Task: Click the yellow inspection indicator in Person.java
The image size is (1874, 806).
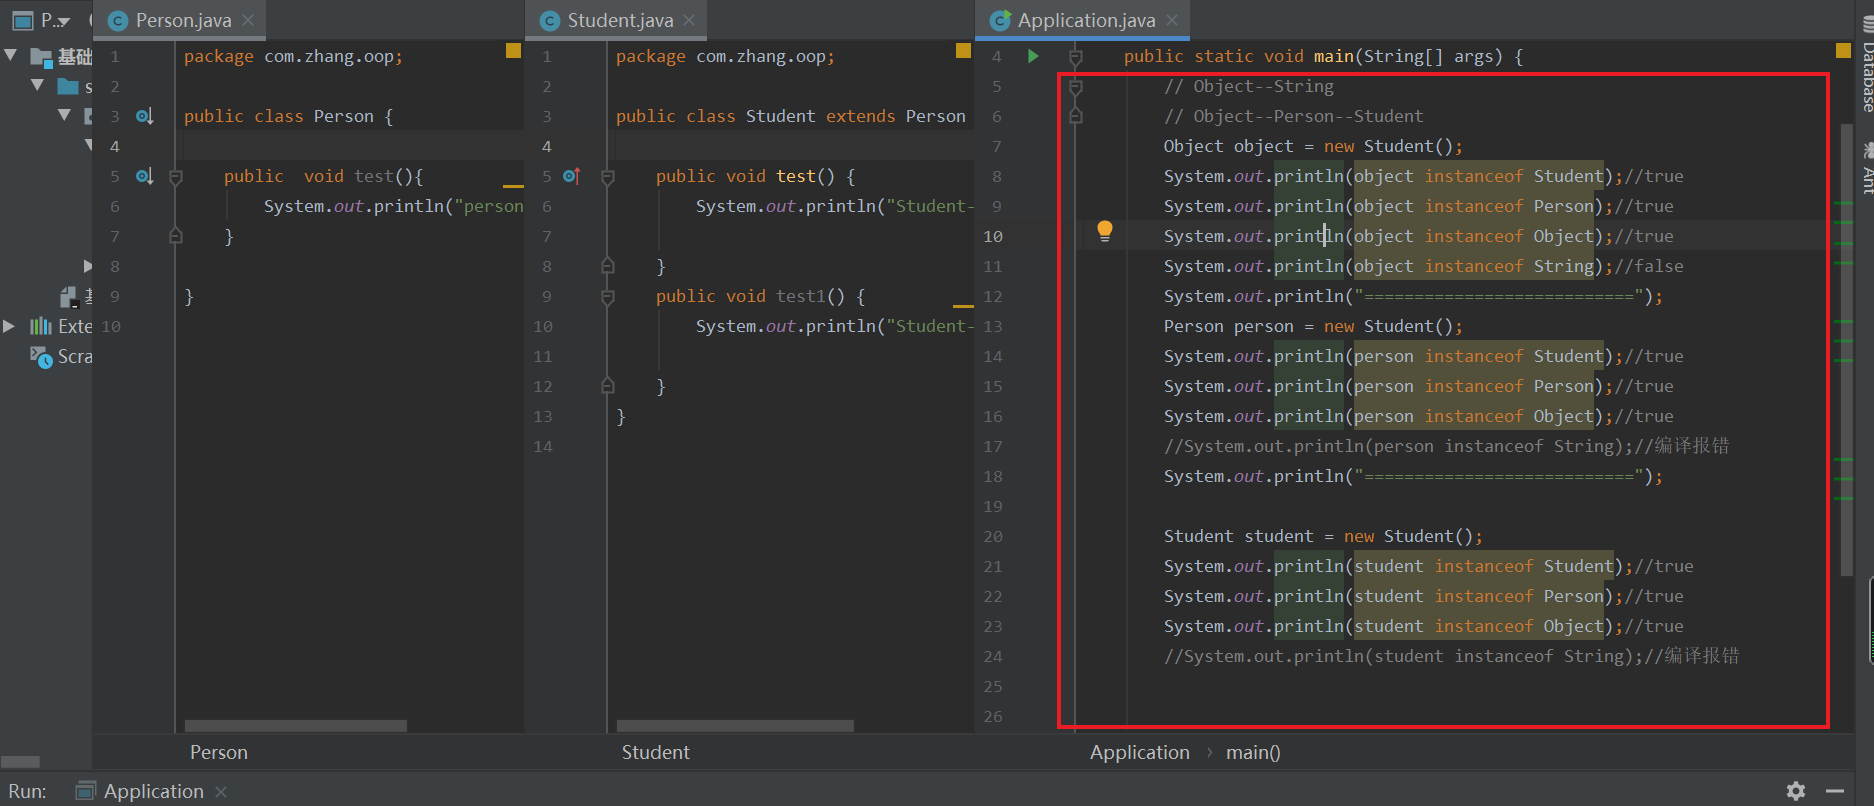Action: point(513,51)
